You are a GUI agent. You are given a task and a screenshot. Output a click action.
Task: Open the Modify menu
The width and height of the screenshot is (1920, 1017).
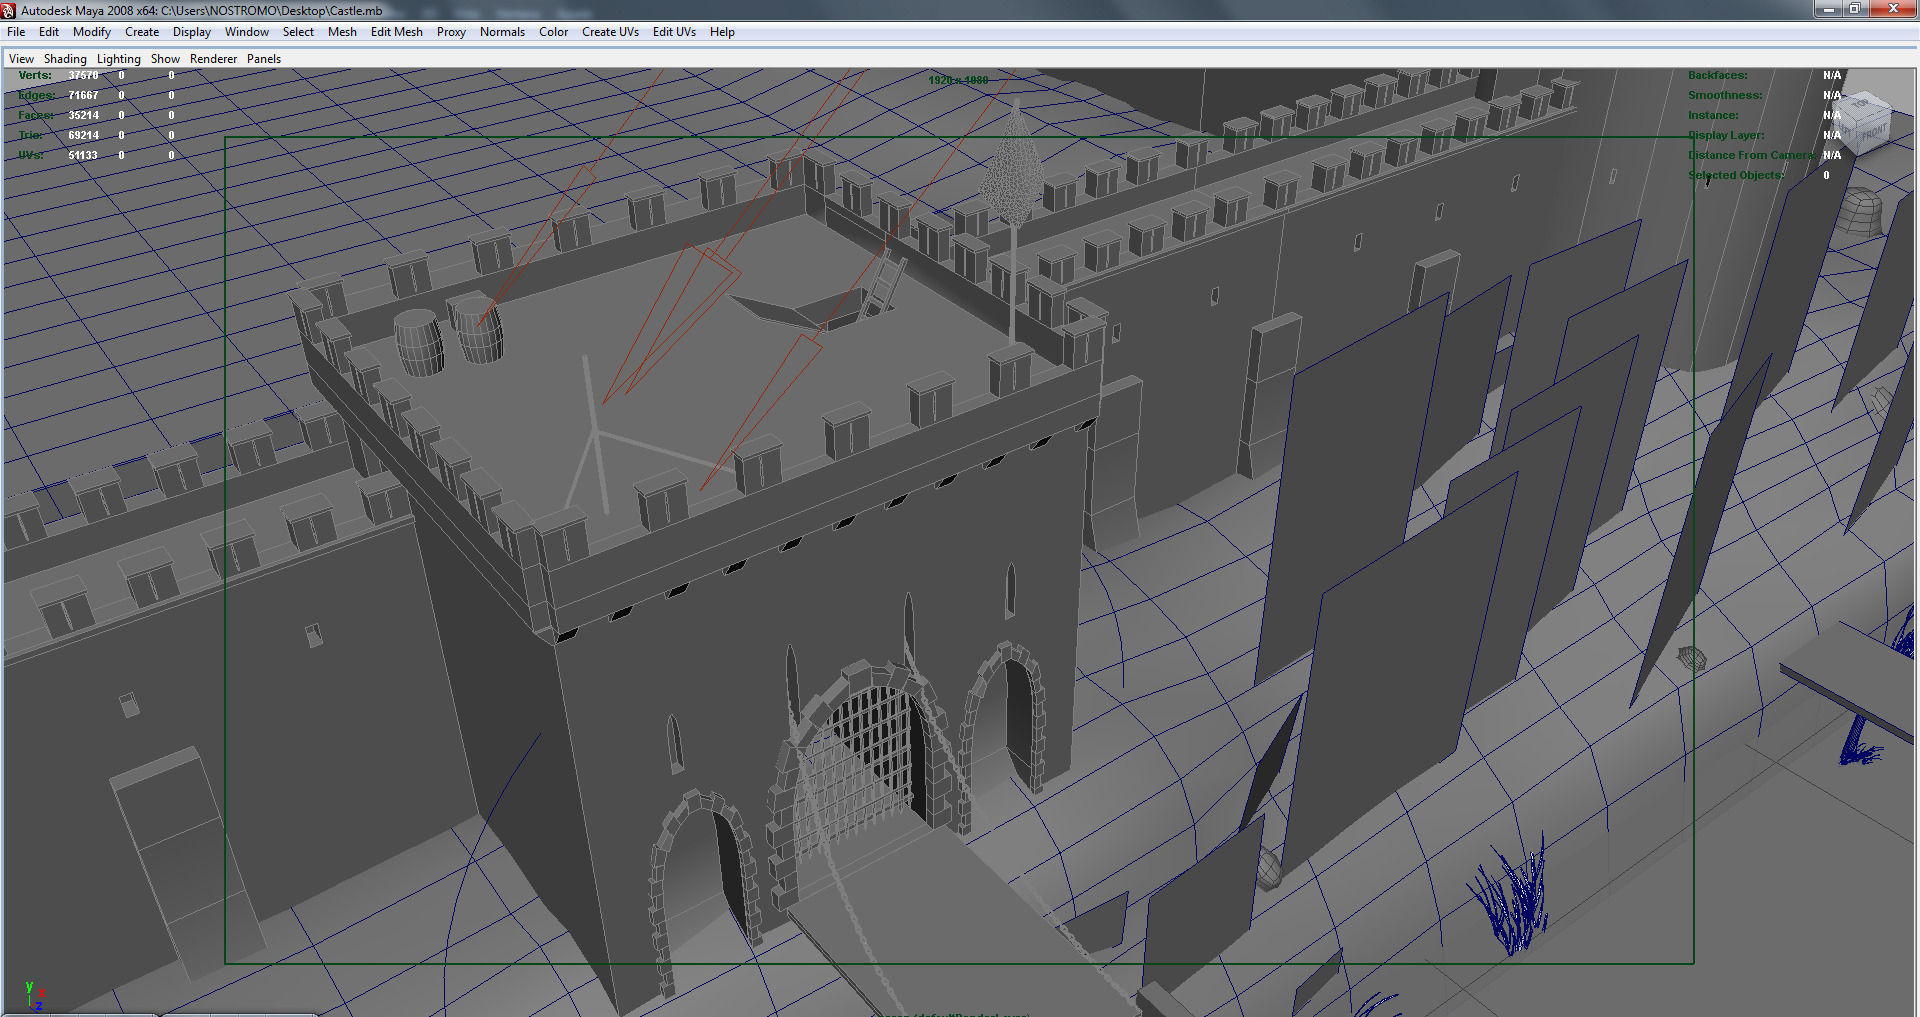[92, 32]
